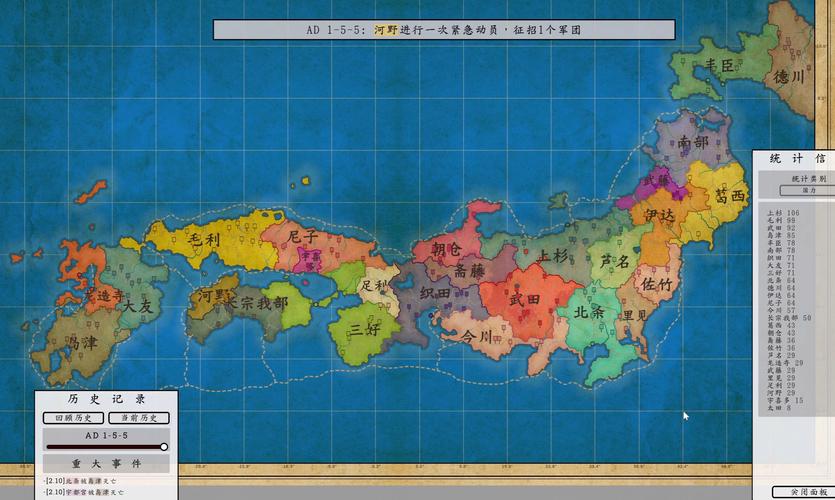Click the 河野 mobilization news banner at top

point(444,30)
